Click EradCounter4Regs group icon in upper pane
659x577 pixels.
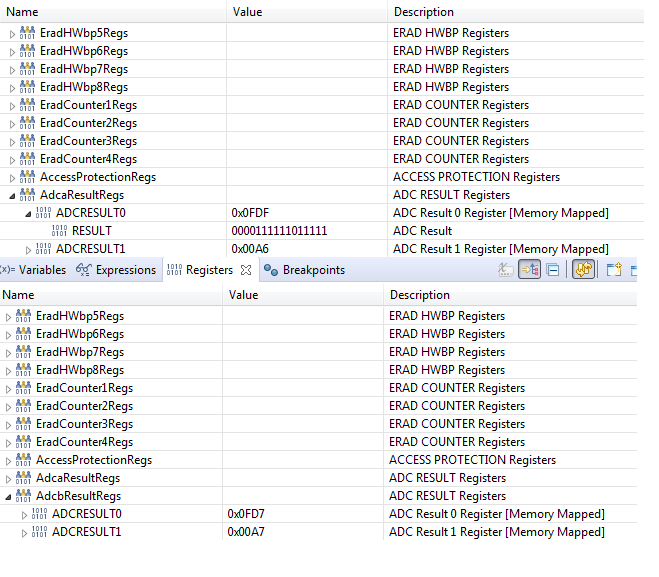click(x=27, y=158)
